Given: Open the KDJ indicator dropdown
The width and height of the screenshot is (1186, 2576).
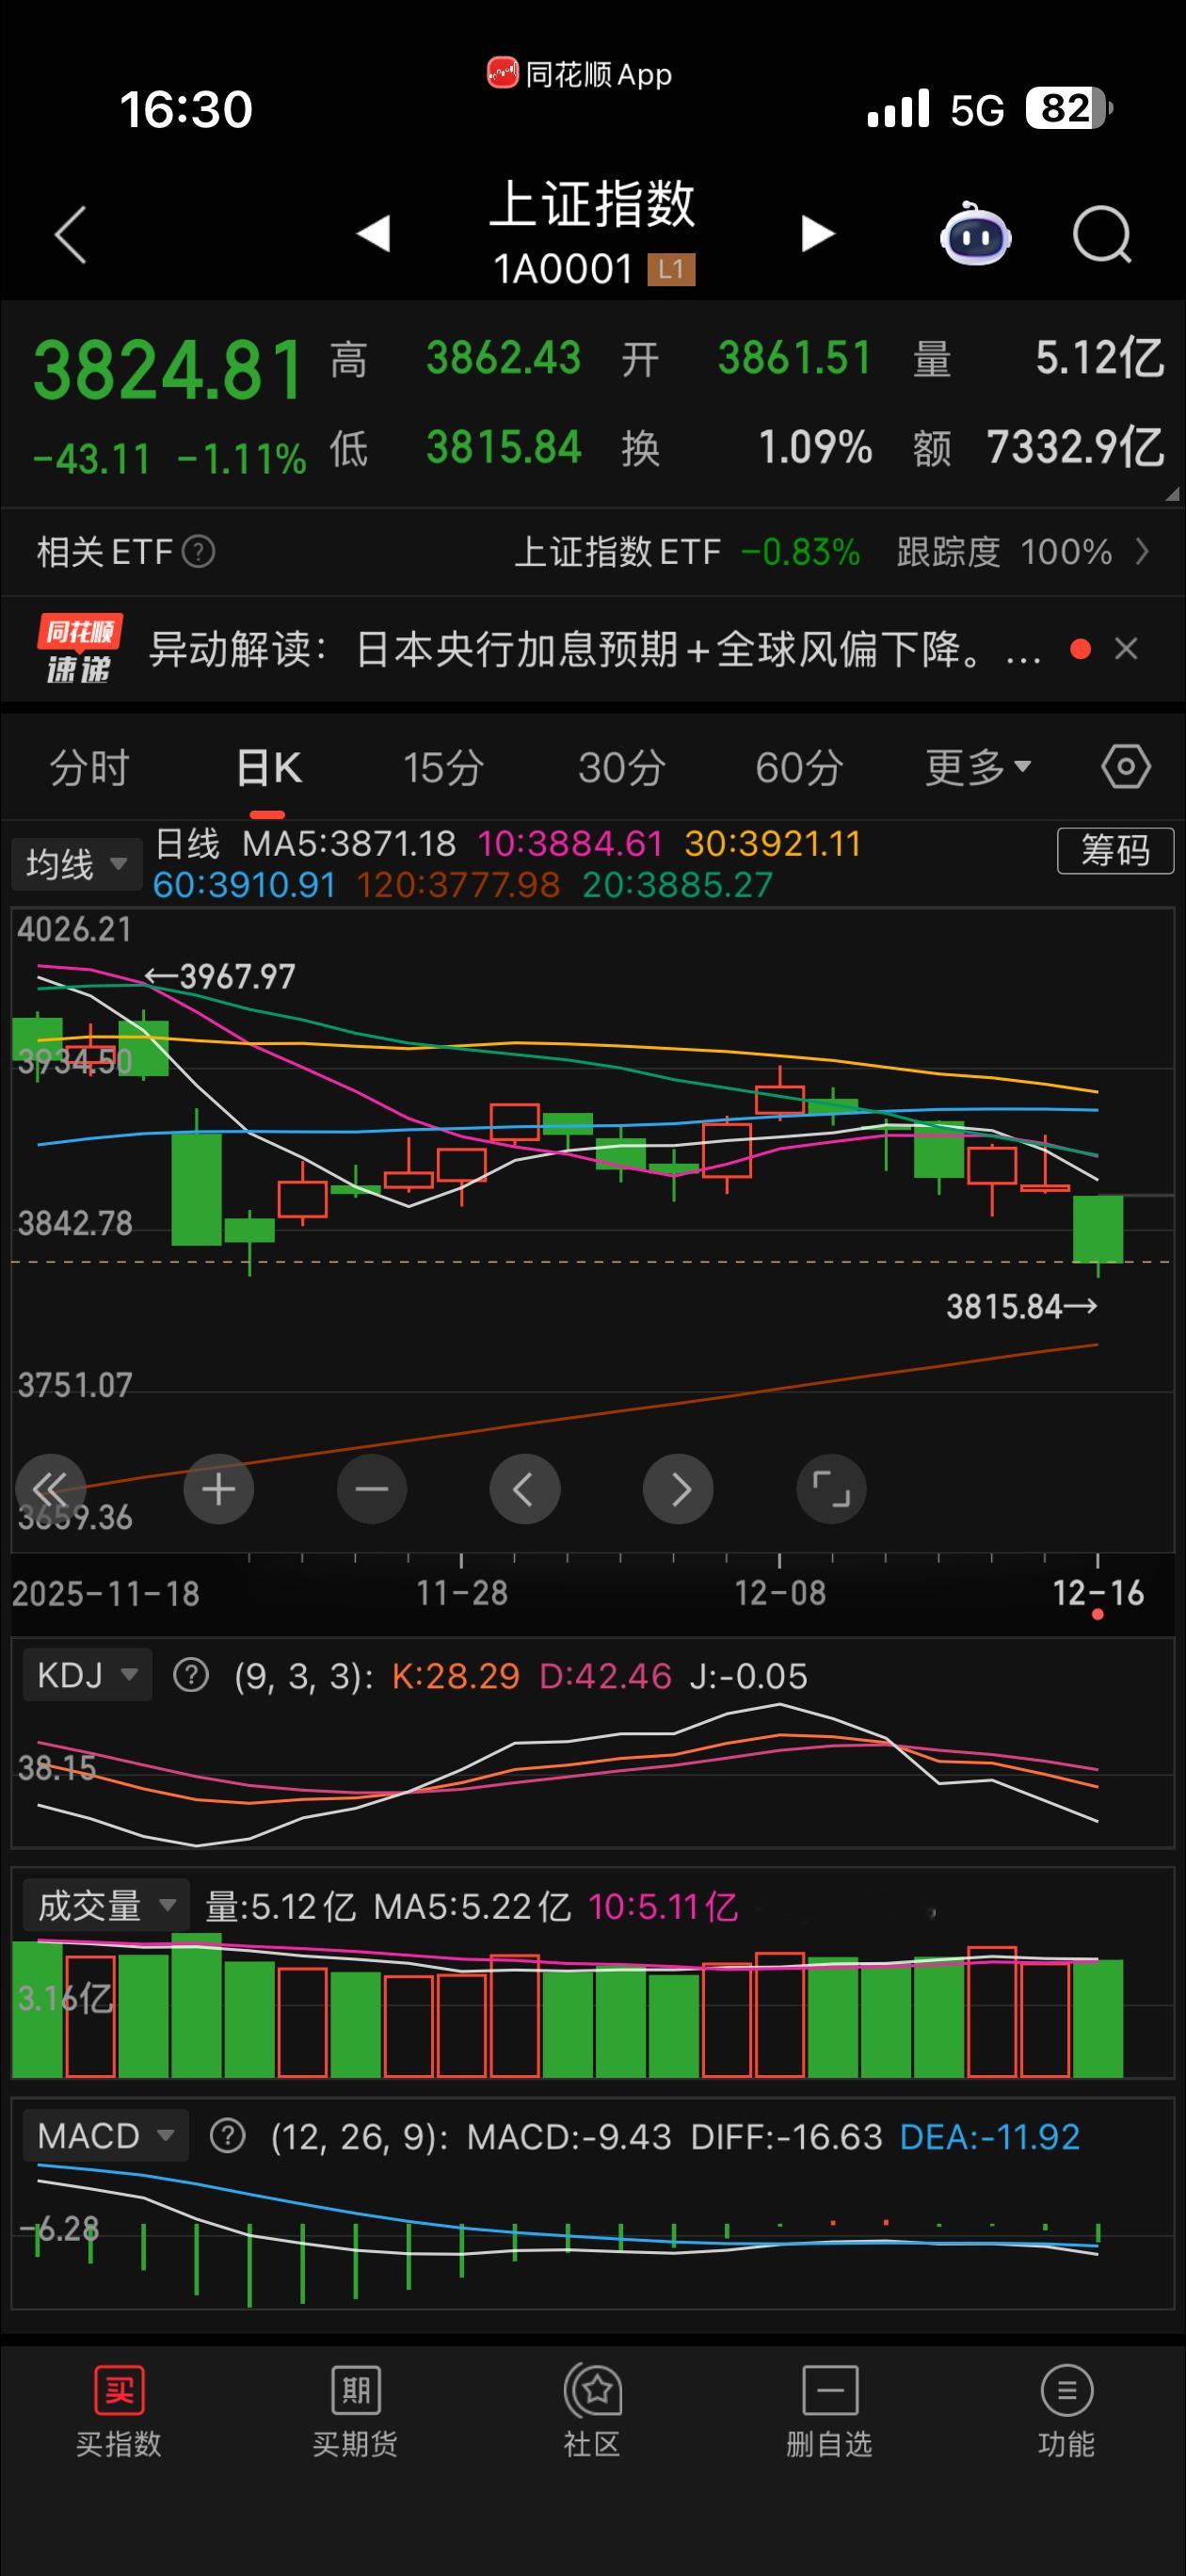Looking at the screenshot, I should click(87, 1674).
